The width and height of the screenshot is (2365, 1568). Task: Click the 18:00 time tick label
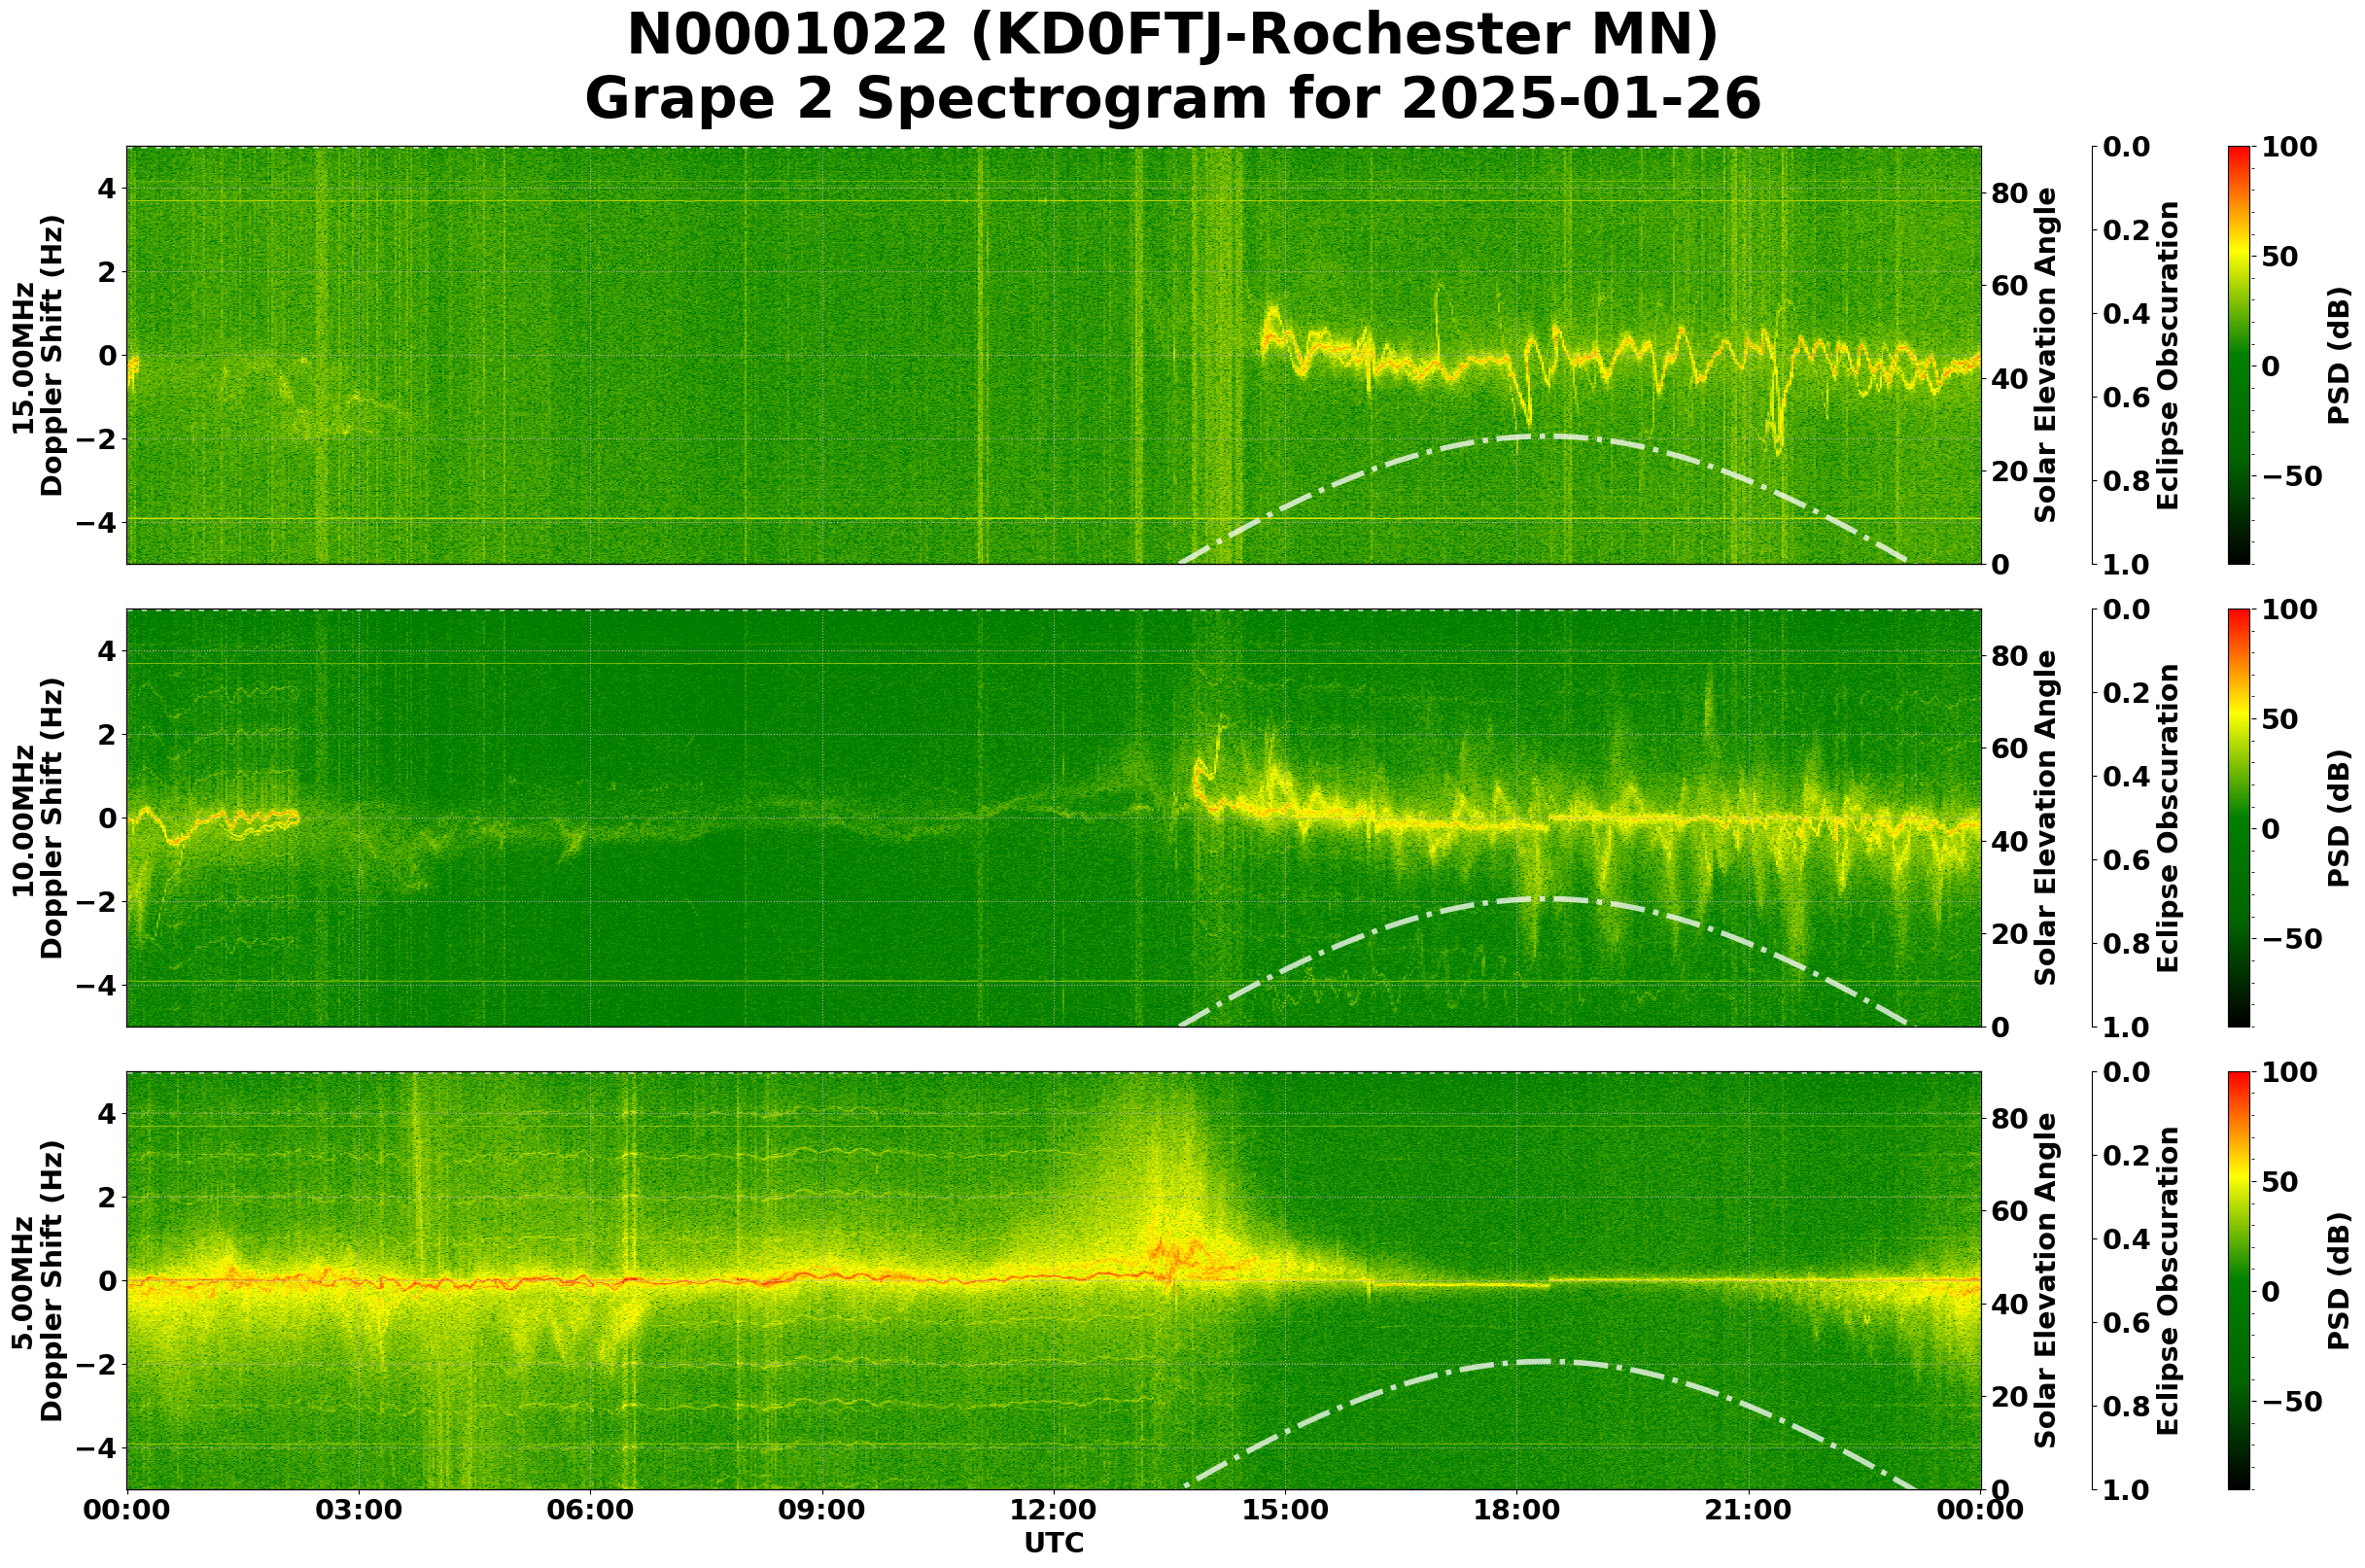pyautogui.click(x=1517, y=1510)
